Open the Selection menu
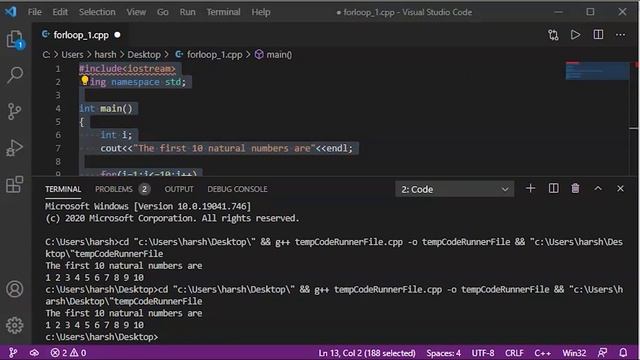640x360 pixels. coord(97,12)
